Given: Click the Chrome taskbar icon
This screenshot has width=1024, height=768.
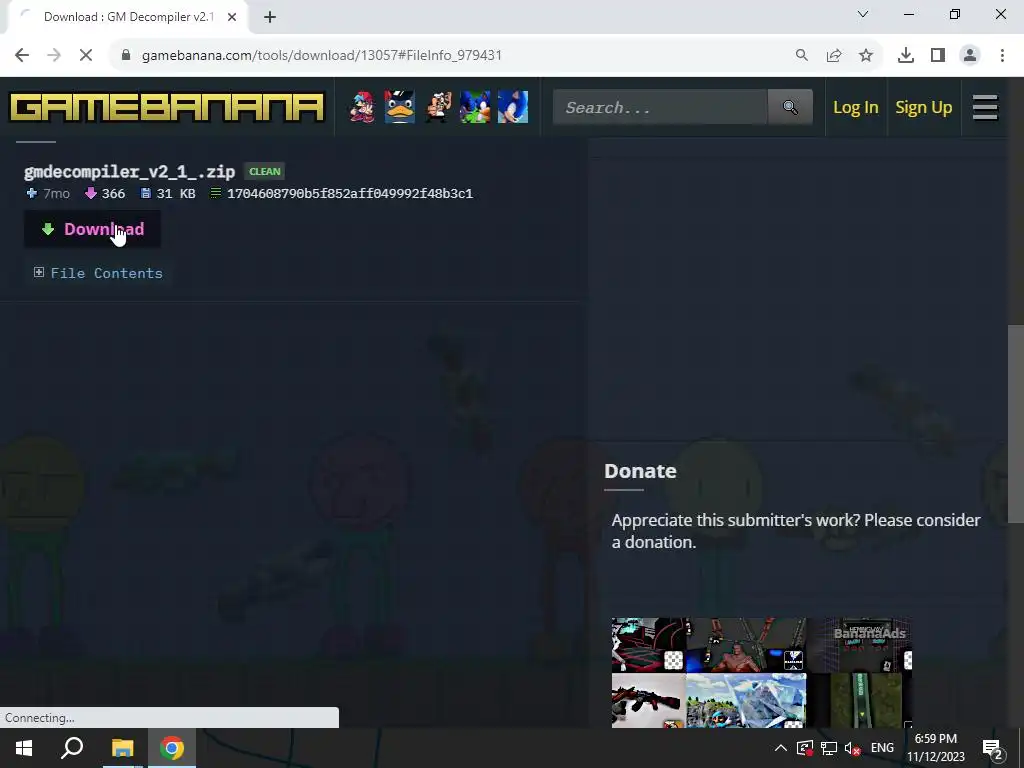Looking at the screenshot, I should [x=172, y=748].
